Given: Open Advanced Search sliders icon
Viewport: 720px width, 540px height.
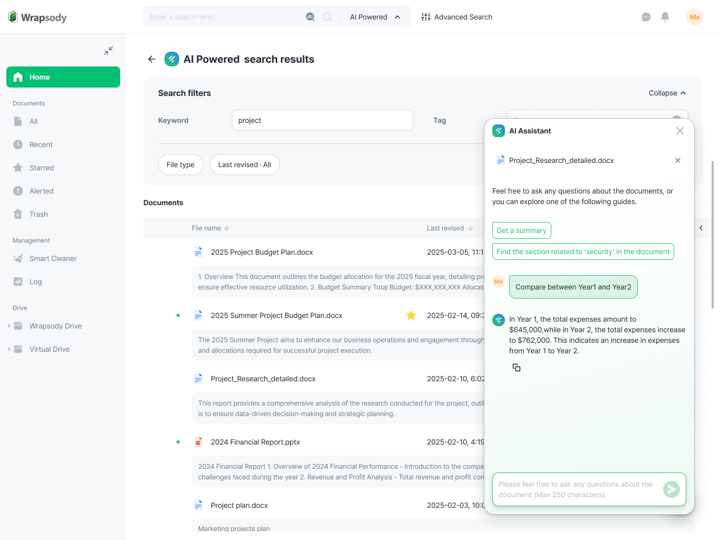Looking at the screenshot, I should click(426, 17).
